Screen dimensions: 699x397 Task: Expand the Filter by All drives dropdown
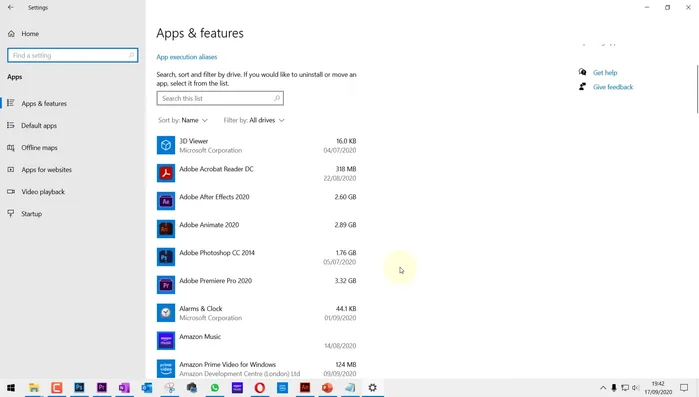tap(254, 120)
